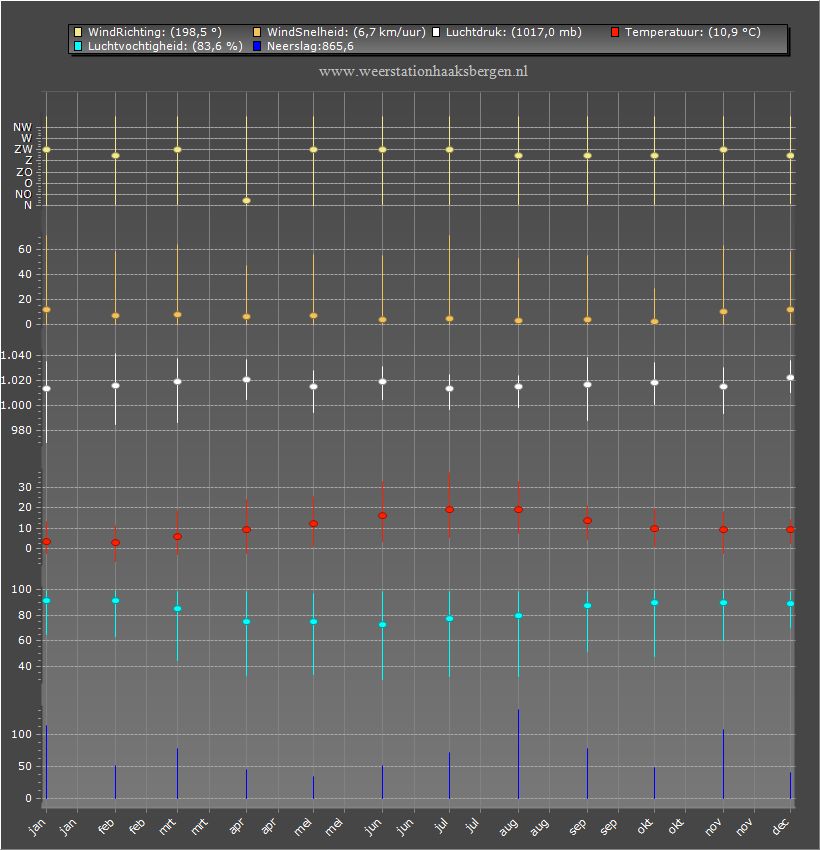Click the September air pressure white marker
Viewport: 820px width, 850px height.
(x=587, y=385)
